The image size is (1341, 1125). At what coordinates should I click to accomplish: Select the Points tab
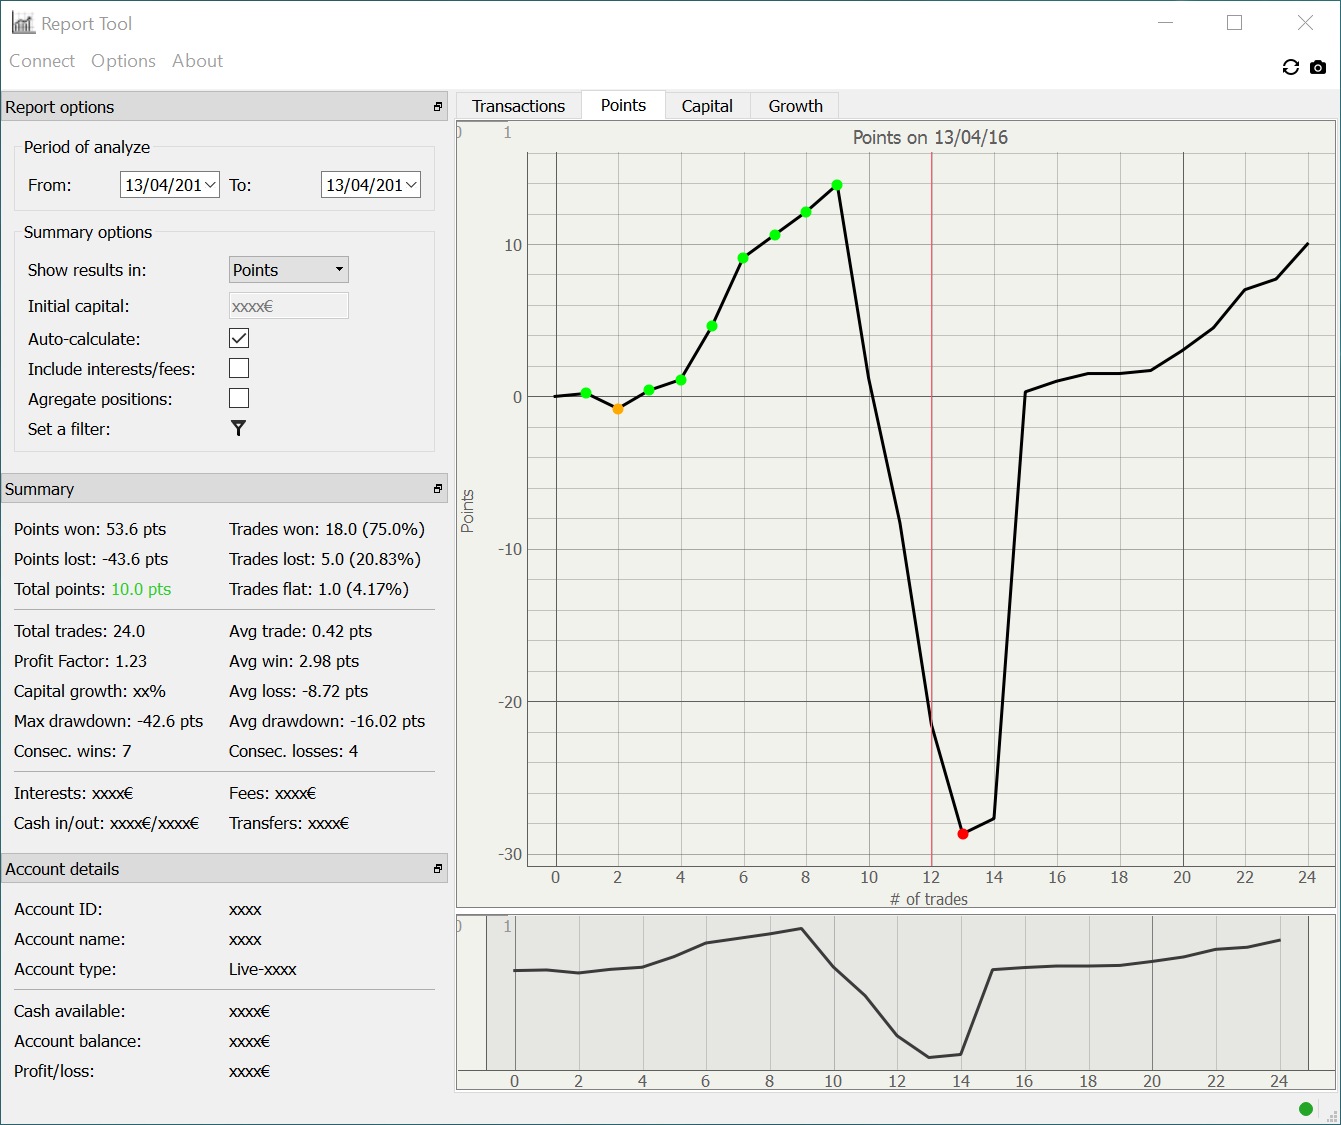pyautogui.click(x=623, y=105)
